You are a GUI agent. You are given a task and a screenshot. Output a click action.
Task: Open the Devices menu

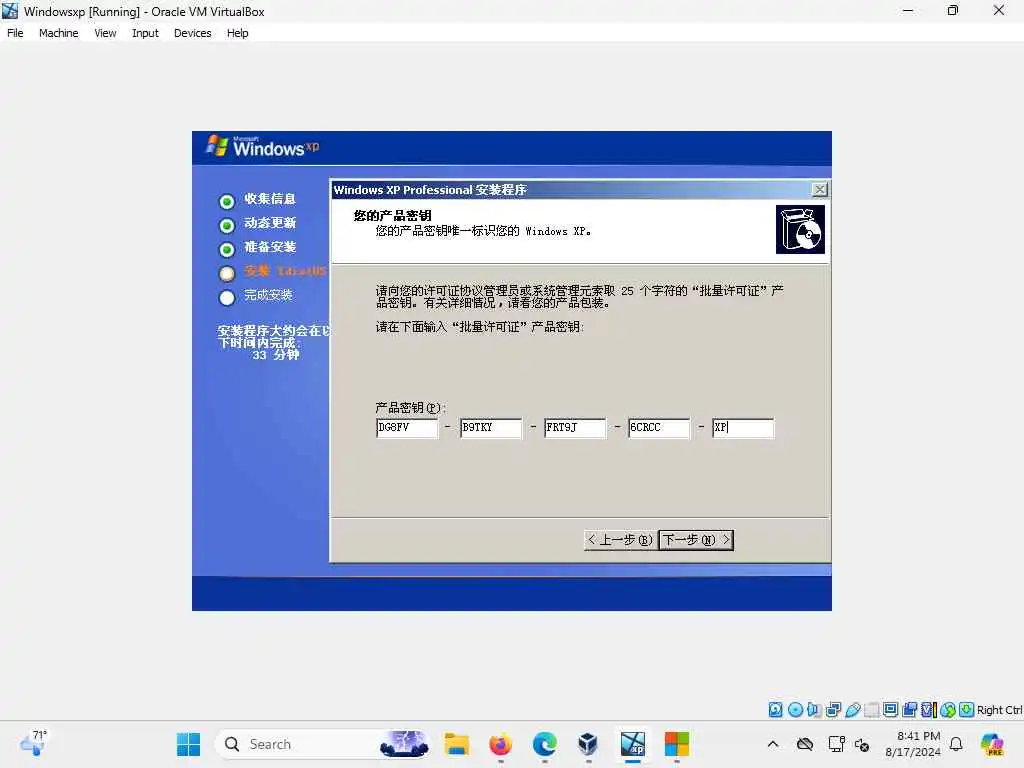pyautogui.click(x=193, y=33)
